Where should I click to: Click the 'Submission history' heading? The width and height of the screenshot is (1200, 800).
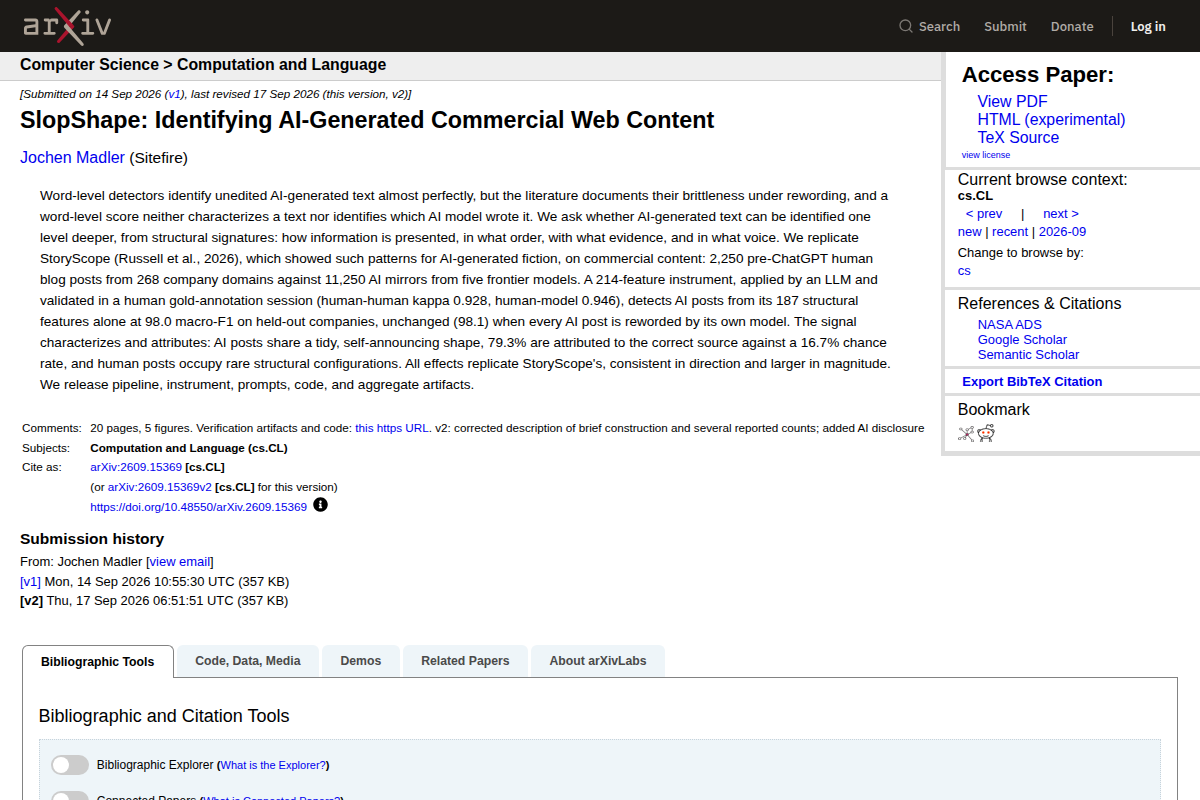(92, 539)
